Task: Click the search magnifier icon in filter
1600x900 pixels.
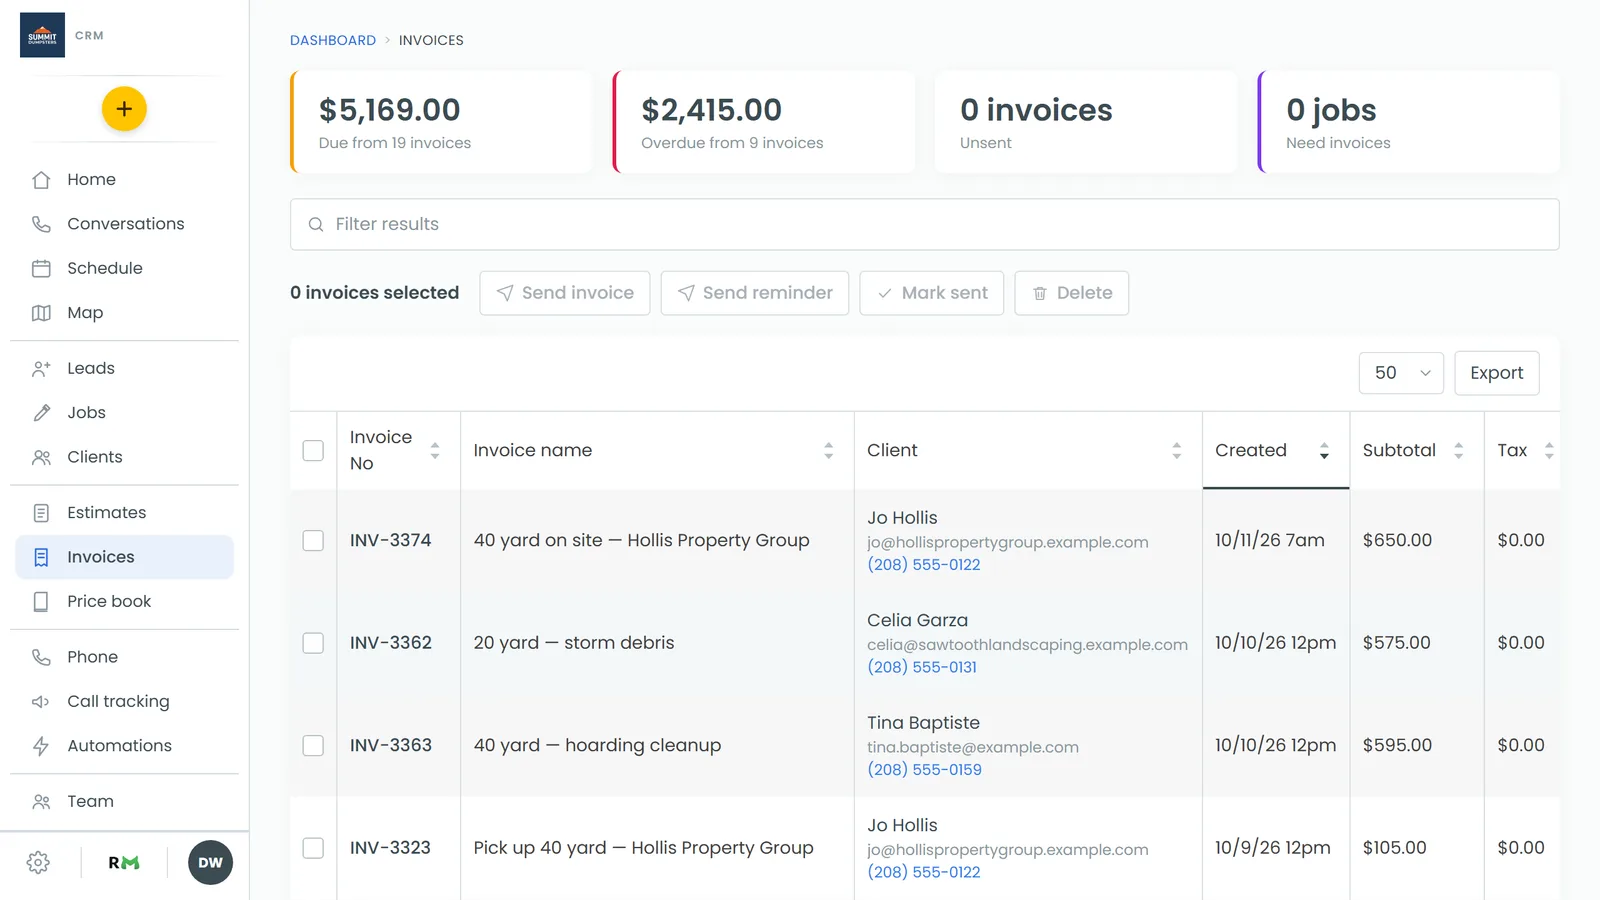Action: 316,224
